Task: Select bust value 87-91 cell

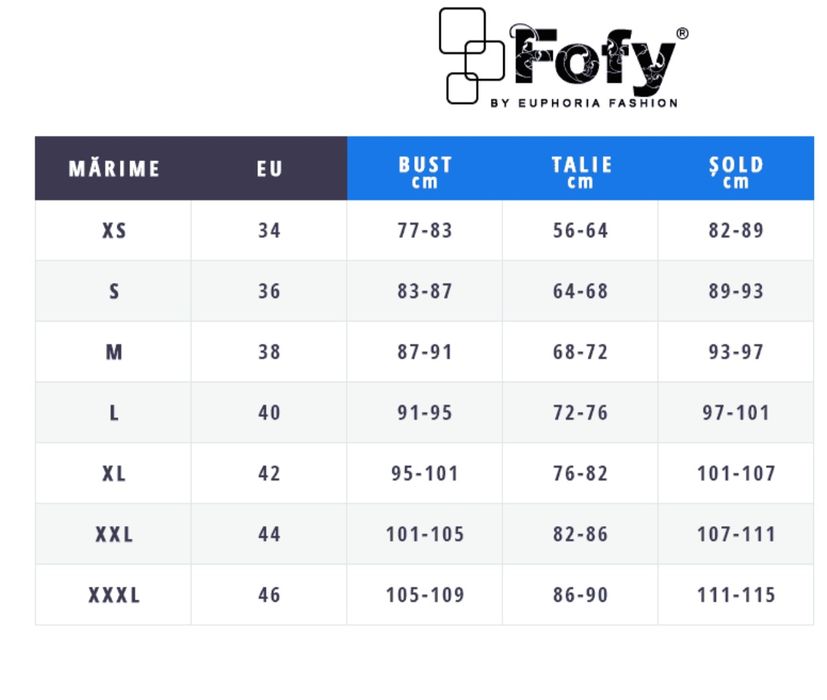Action: [425, 352]
